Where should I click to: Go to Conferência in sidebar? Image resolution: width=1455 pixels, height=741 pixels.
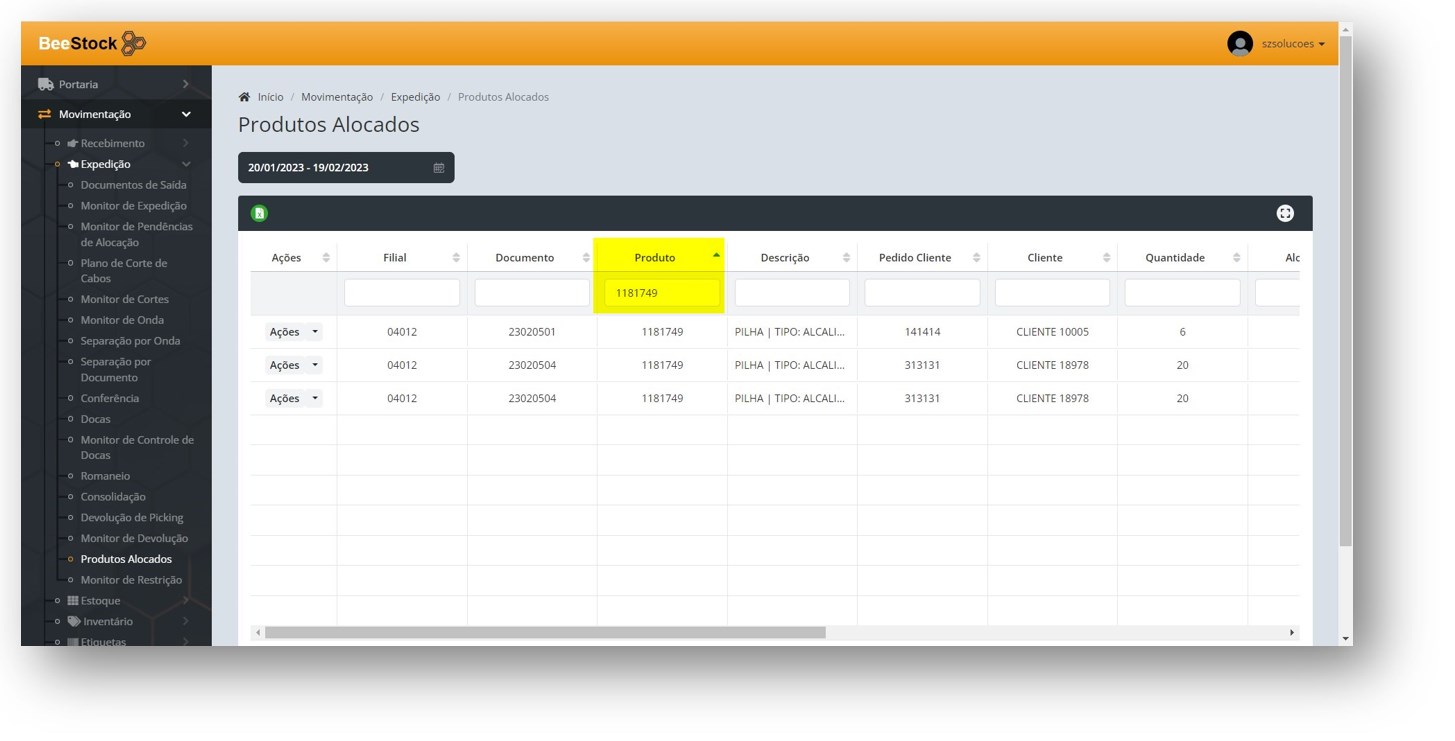tap(109, 398)
